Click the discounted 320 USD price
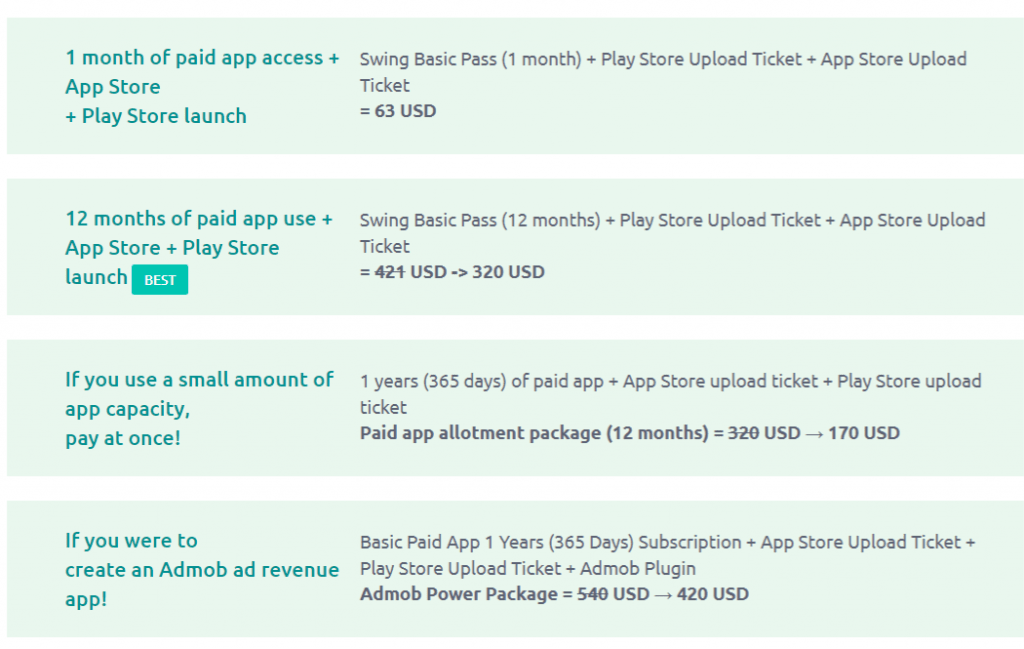Image resolution: width=1024 pixels, height=649 pixels. pyautogui.click(x=508, y=272)
